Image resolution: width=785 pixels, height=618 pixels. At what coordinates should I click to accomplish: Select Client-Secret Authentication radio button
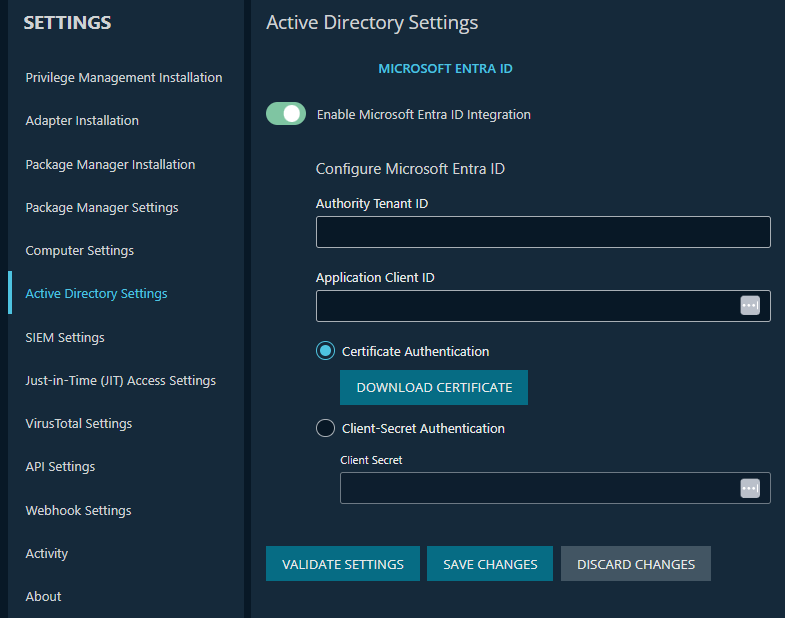point(325,428)
